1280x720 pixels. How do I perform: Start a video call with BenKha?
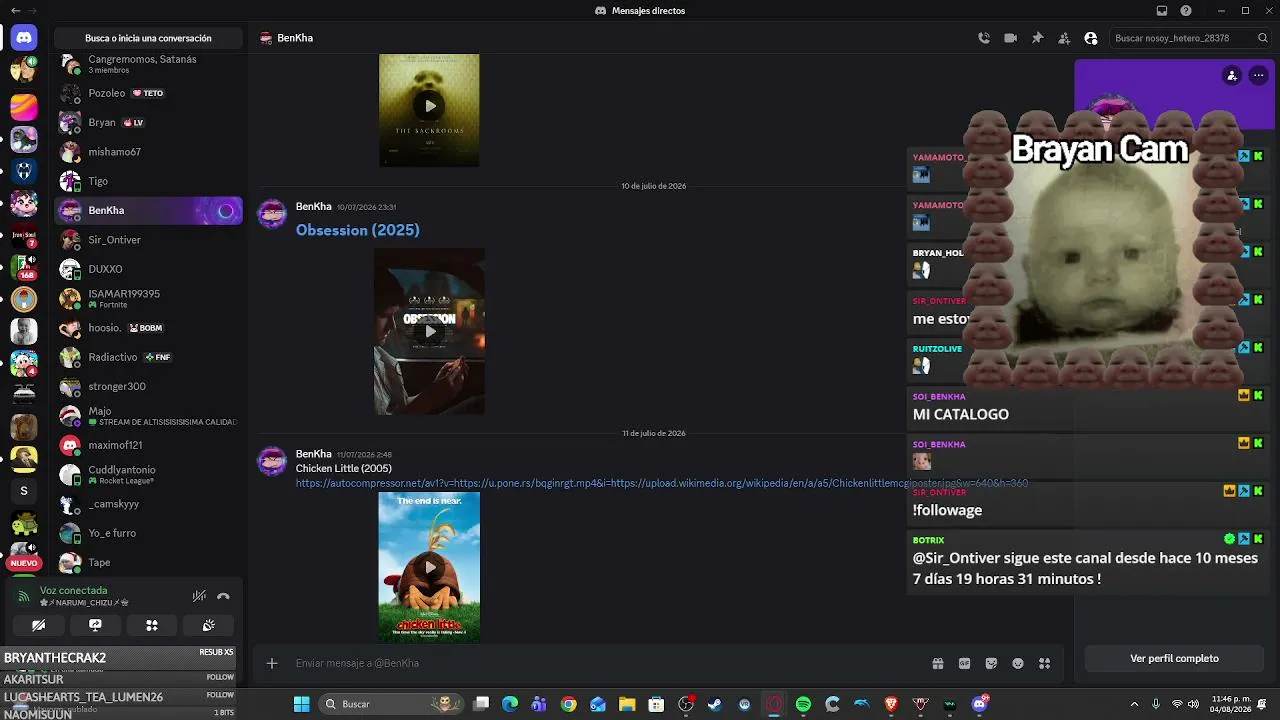[1010, 38]
